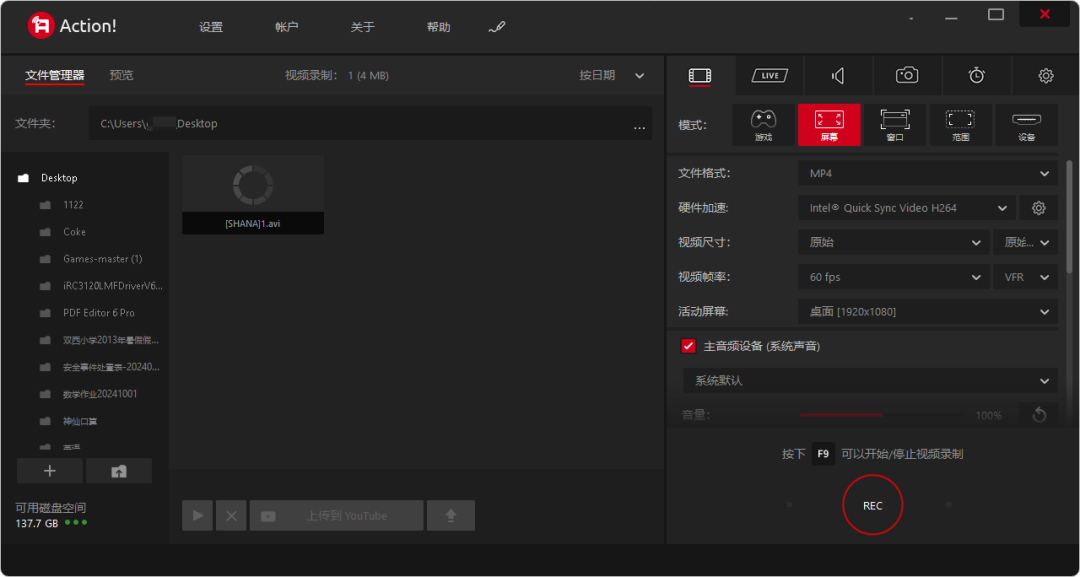Adjust the 音量 volume slider
Screen dimensions: 1080x577
tap(882, 415)
